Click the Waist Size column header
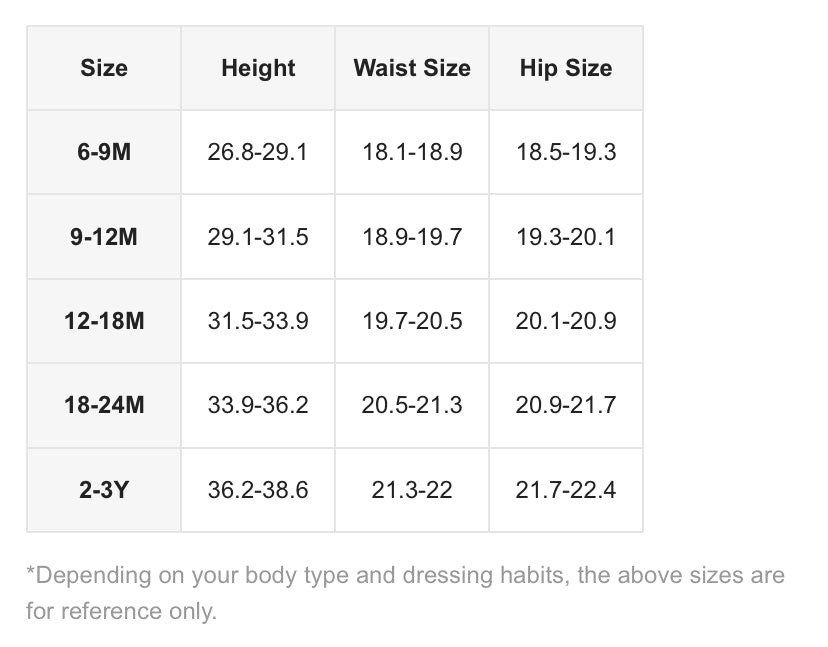This screenshot has height=647, width=828. (x=412, y=68)
